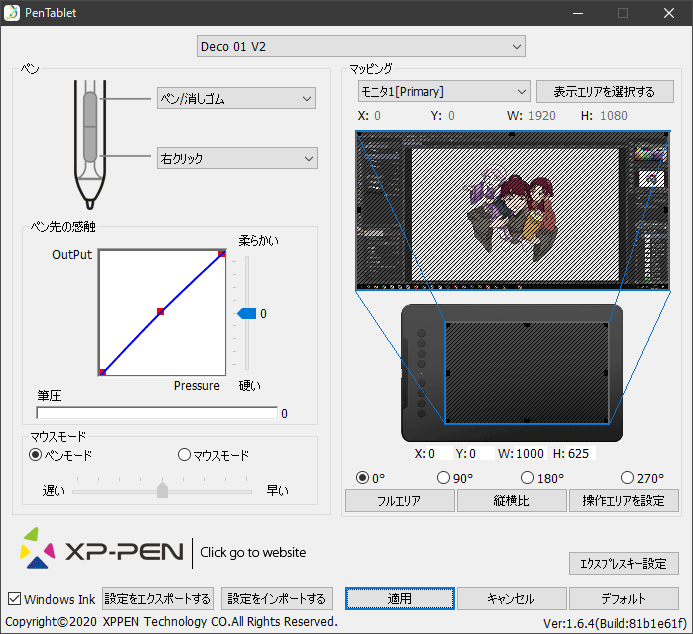
Task: Click the tablet active area preview
Action: coord(527,373)
